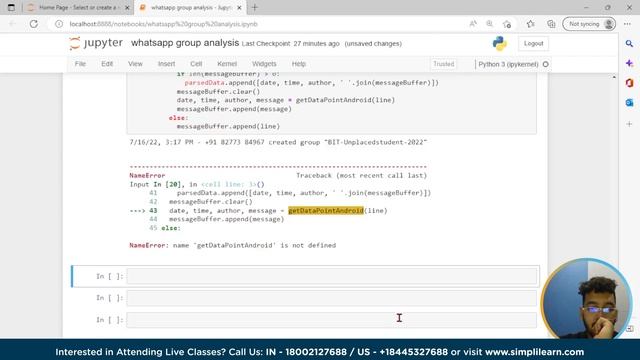Click the Python 3 (ipykernel) kernel name

coord(508,64)
